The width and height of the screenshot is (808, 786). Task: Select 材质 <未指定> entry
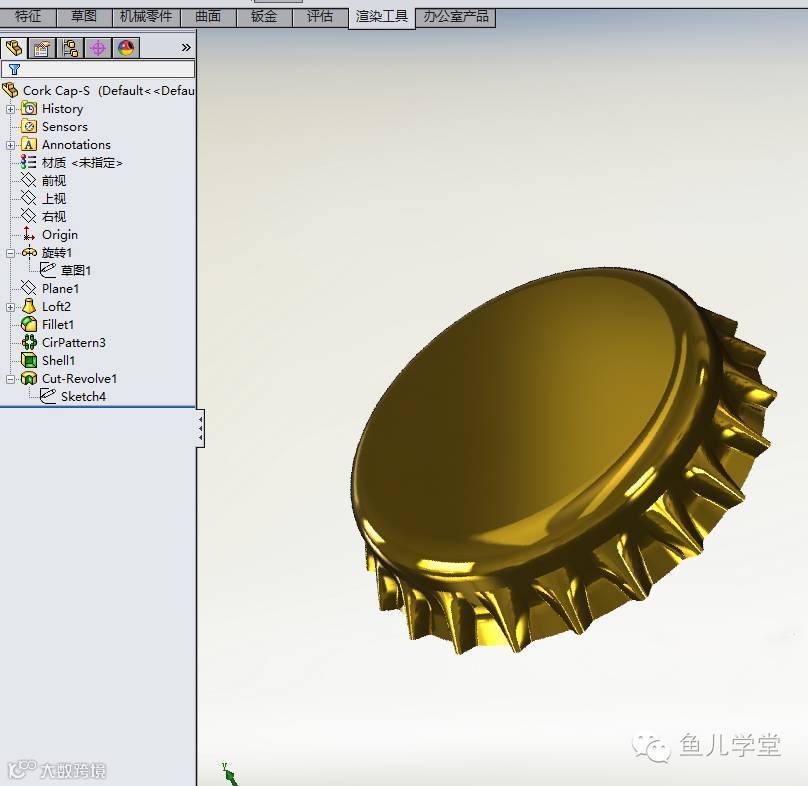pos(82,163)
